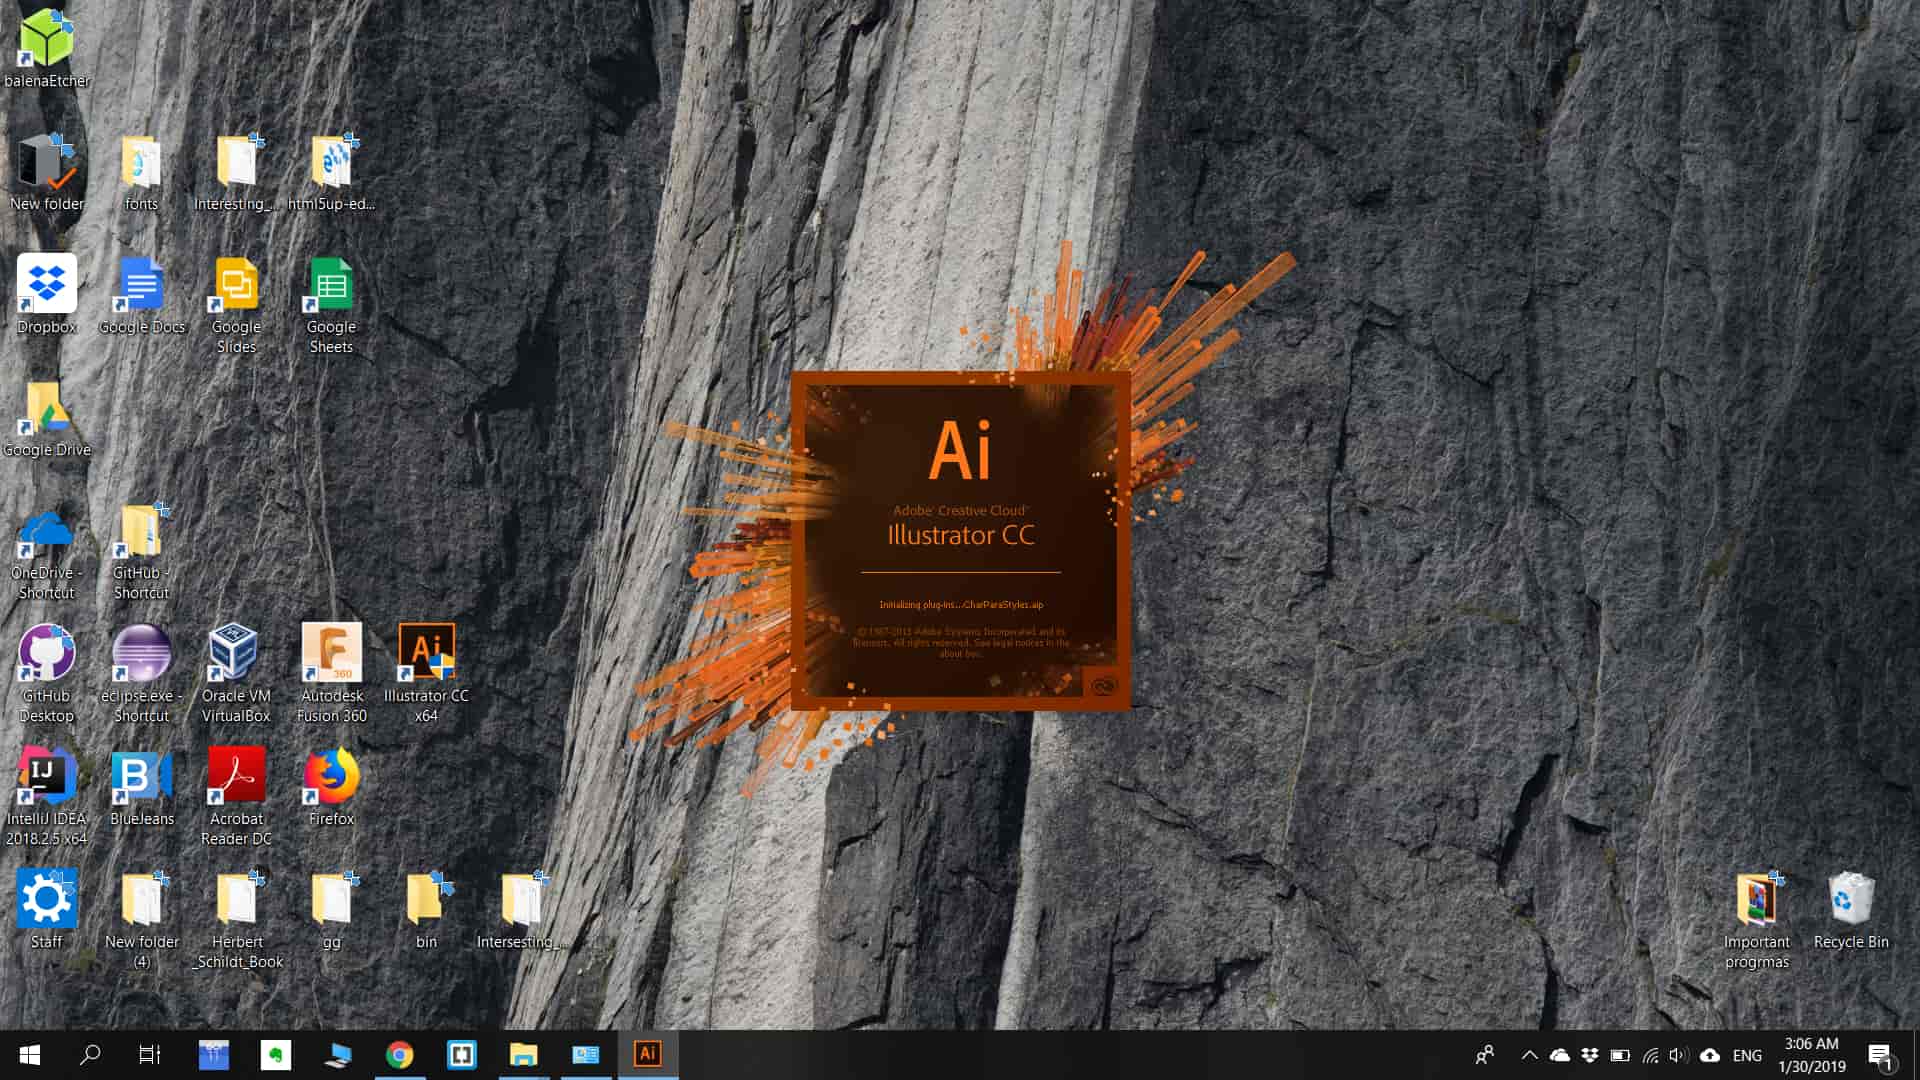Click the taskbar search magnifier
1920x1080 pixels.
(x=90, y=1054)
